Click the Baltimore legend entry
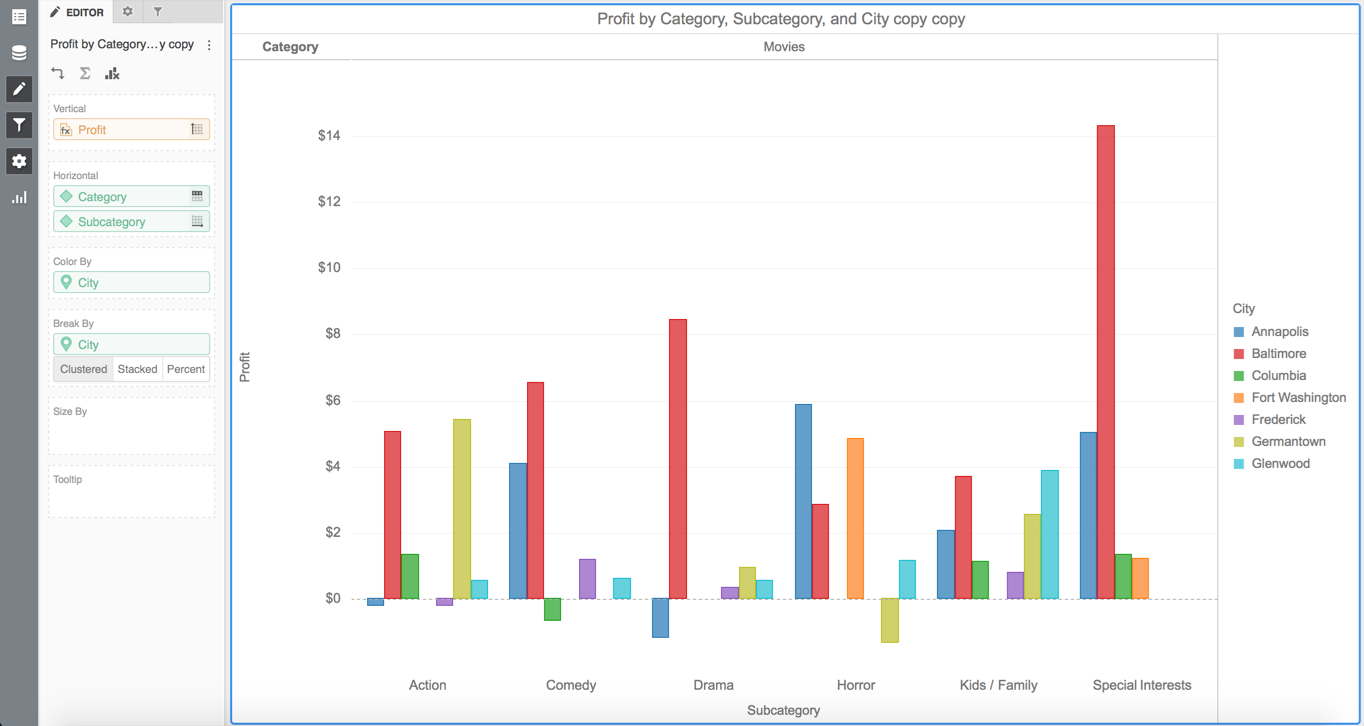 [x=1278, y=354]
